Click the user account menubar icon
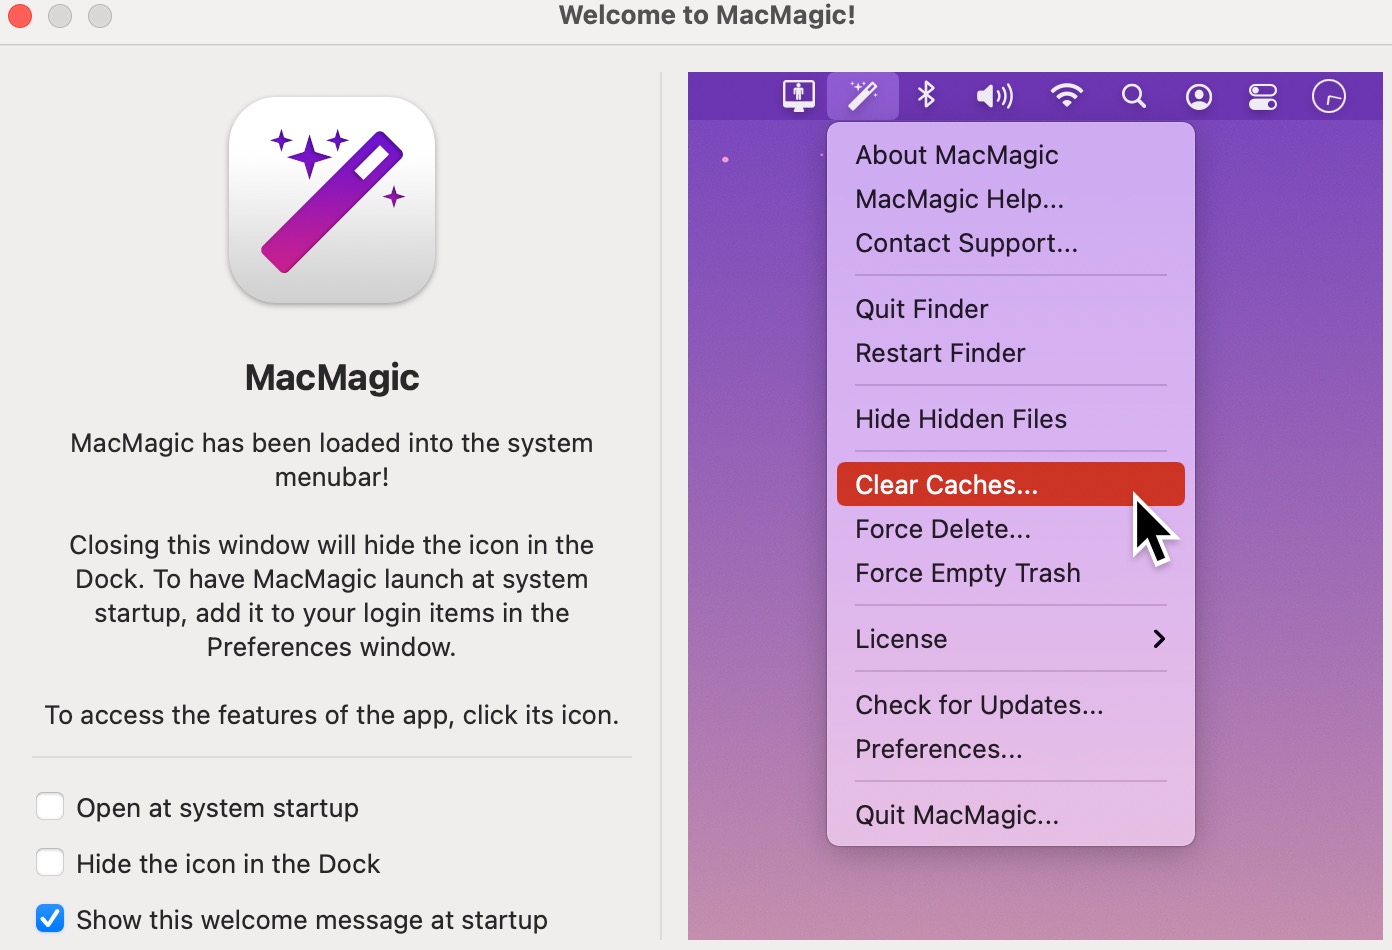This screenshot has width=1392, height=950. pyautogui.click(x=1199, y=97)
